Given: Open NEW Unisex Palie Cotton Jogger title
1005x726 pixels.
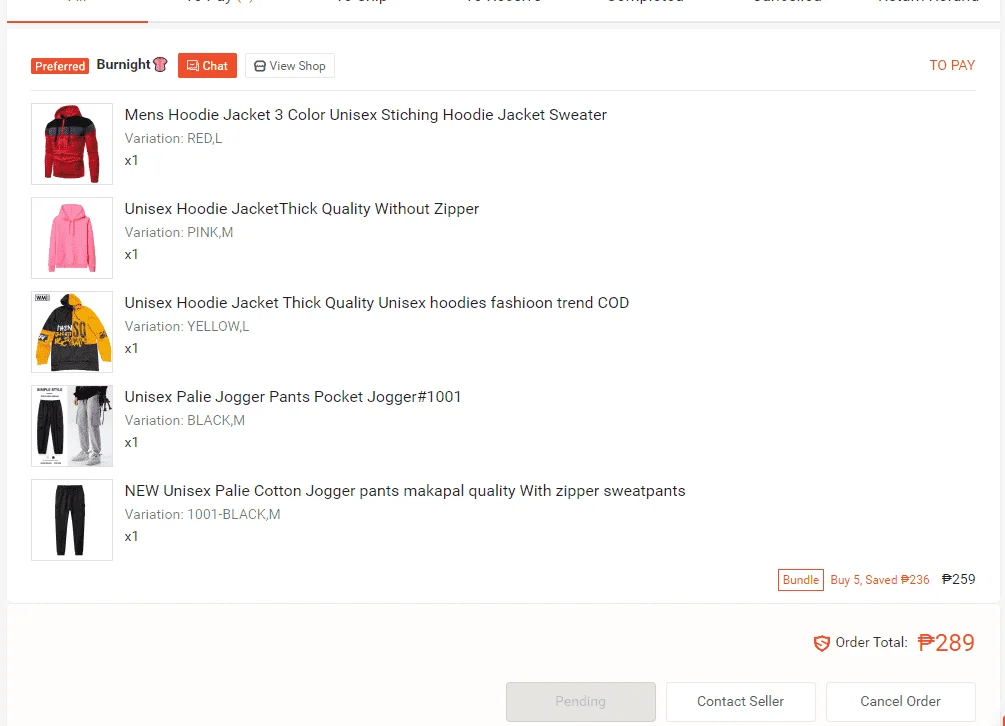Looking at the screenshot, I should 405,491.
